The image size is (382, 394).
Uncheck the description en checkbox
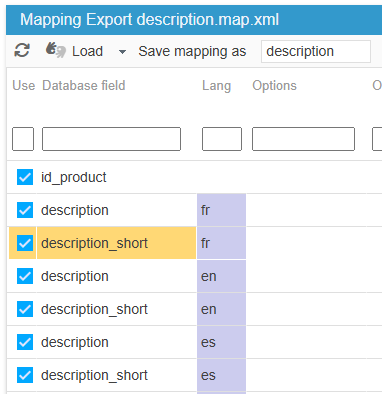25,276
